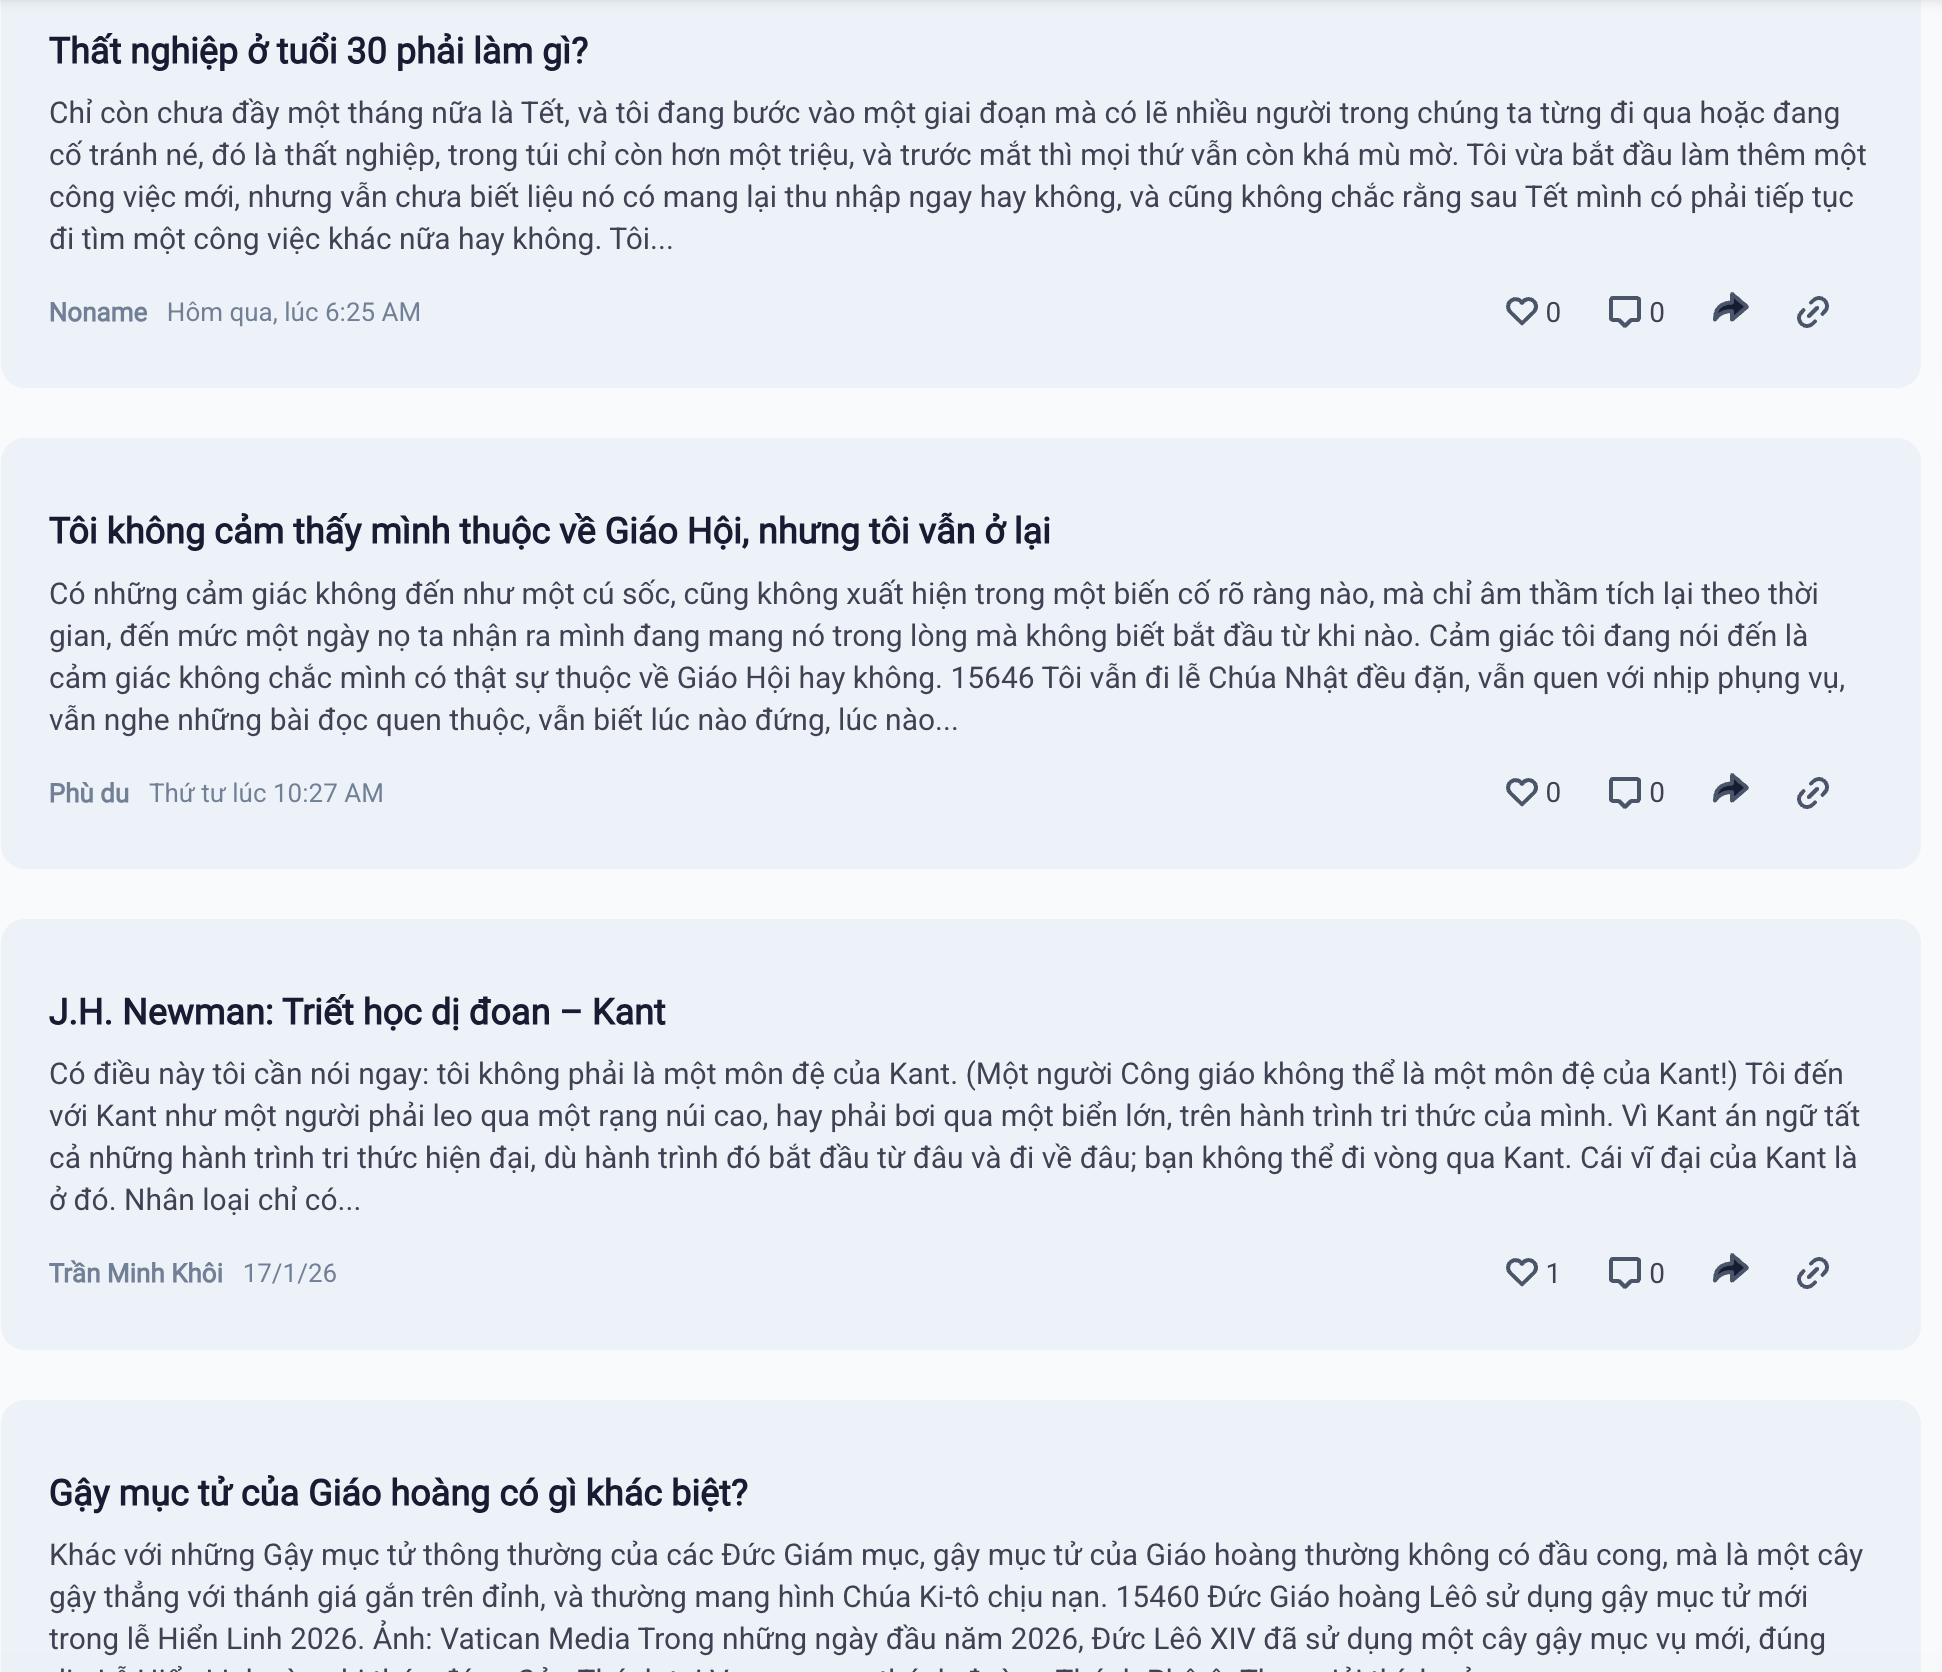Open 'J.H. Newman: Triết học dị đoan – Kant' title

[x=357, y=1012]
